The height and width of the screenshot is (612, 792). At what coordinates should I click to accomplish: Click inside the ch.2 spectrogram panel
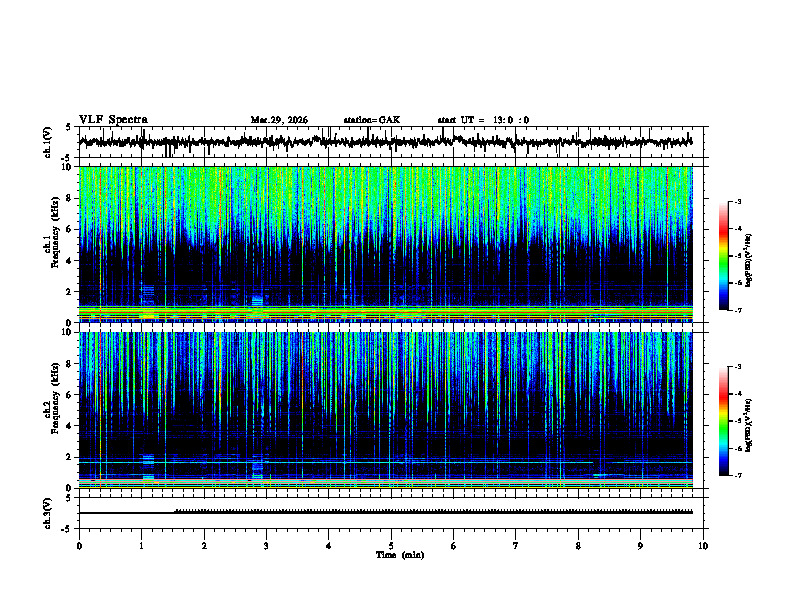tap(385, 410)
